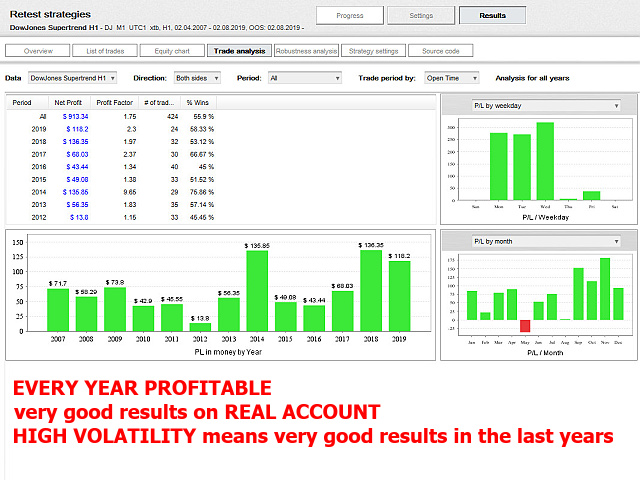The height and width of the screenshot is (480, 640).
Task: Switch to the Results tab
Action: click(x=492, y=16)
